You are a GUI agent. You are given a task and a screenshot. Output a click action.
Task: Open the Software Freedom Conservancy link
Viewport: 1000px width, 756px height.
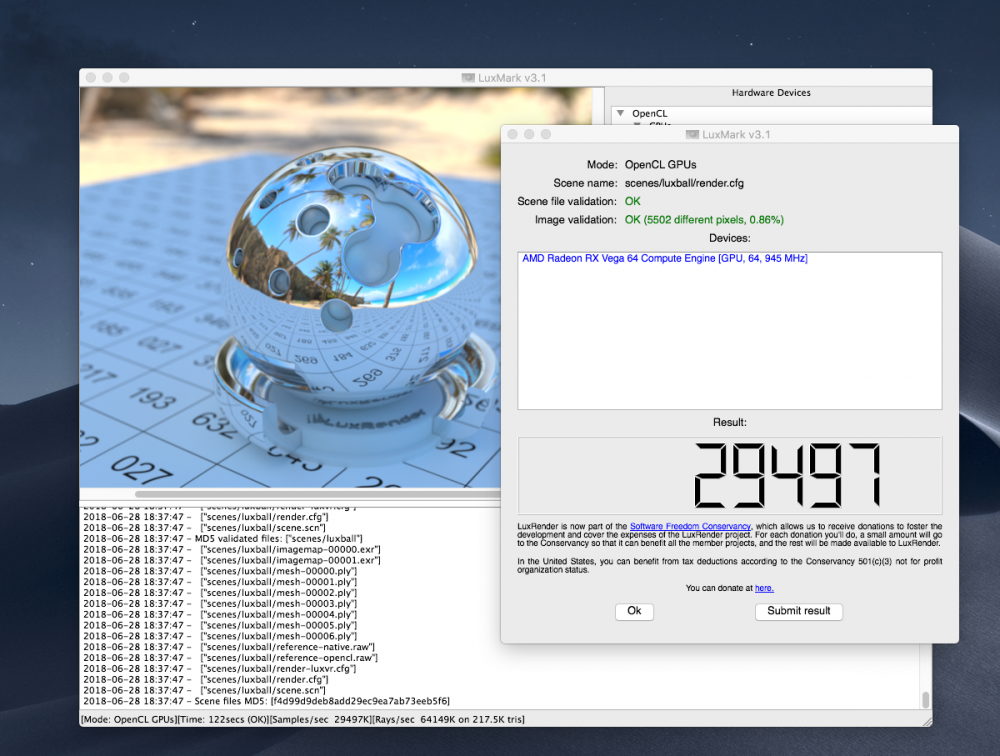tap(690, 526)
